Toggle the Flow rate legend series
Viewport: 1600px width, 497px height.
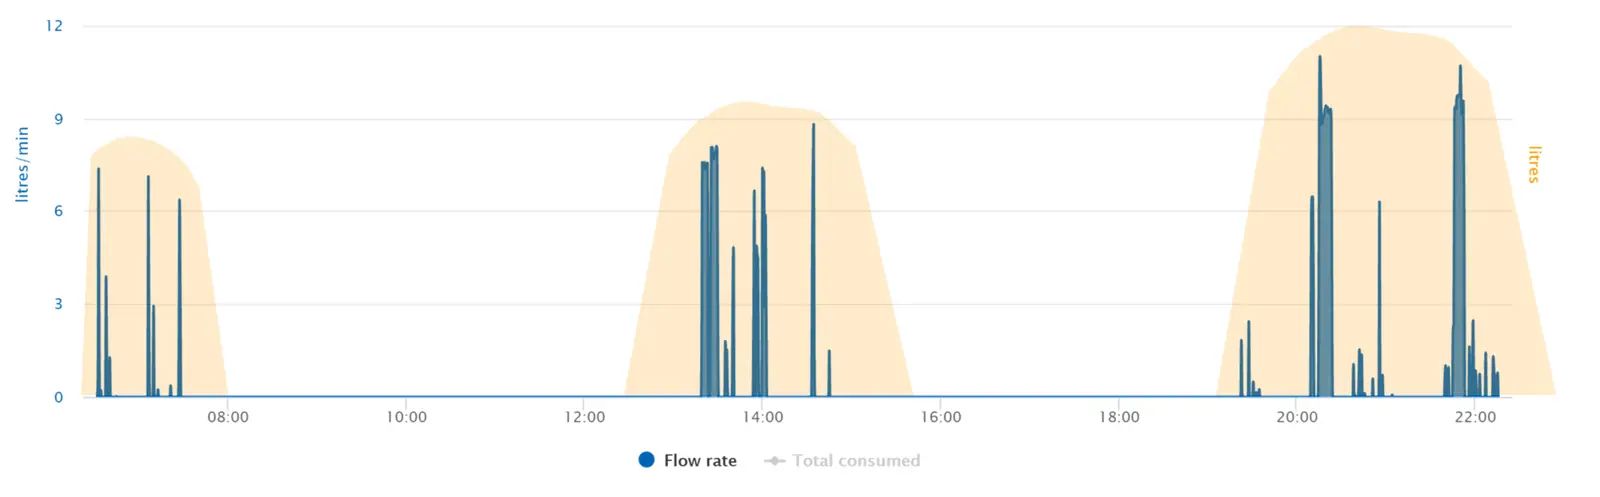coord(687,461)
